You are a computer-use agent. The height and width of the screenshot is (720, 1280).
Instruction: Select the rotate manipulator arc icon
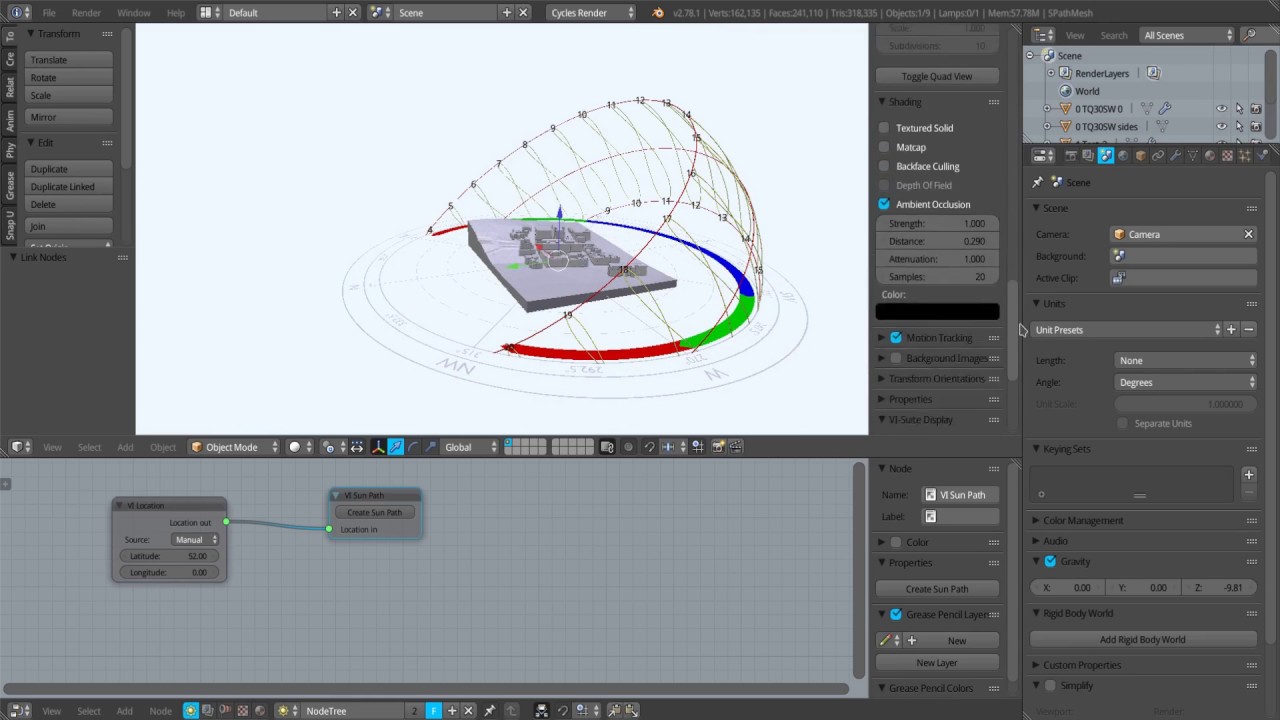(x=413, y=447)
